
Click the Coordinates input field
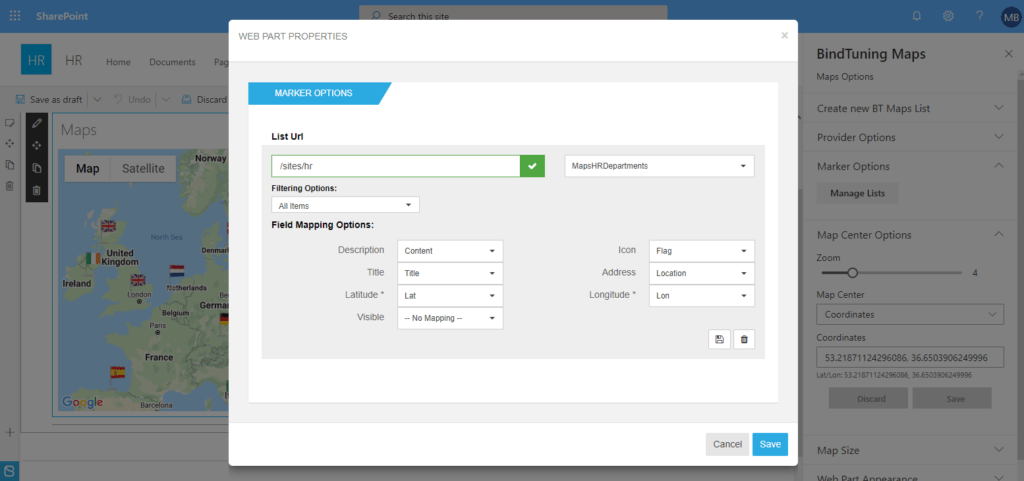[910, 358]
